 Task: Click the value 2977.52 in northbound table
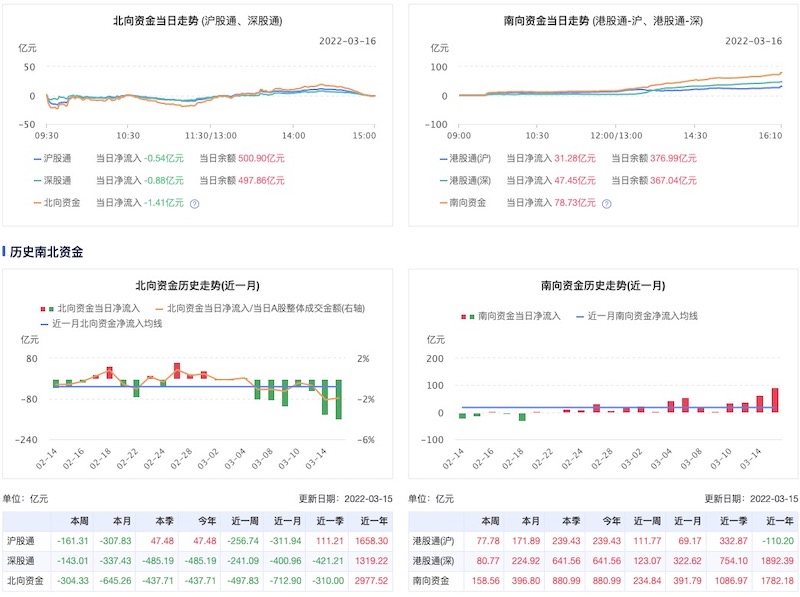click(371, 581)
